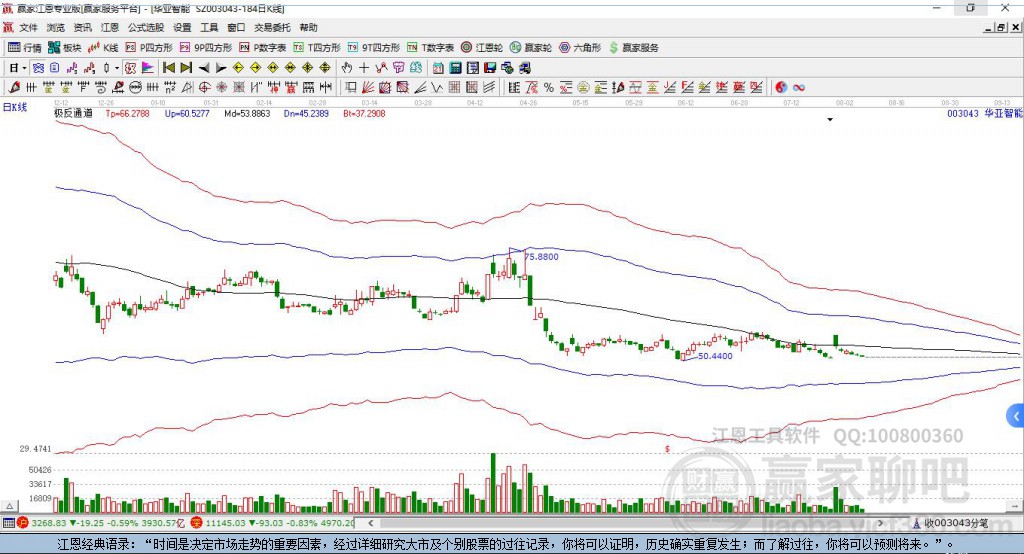The height and width of the screenshot is (554, 1024).
Task: Expand side panel with blue chevron tab
Action: tap(1016, 416)
